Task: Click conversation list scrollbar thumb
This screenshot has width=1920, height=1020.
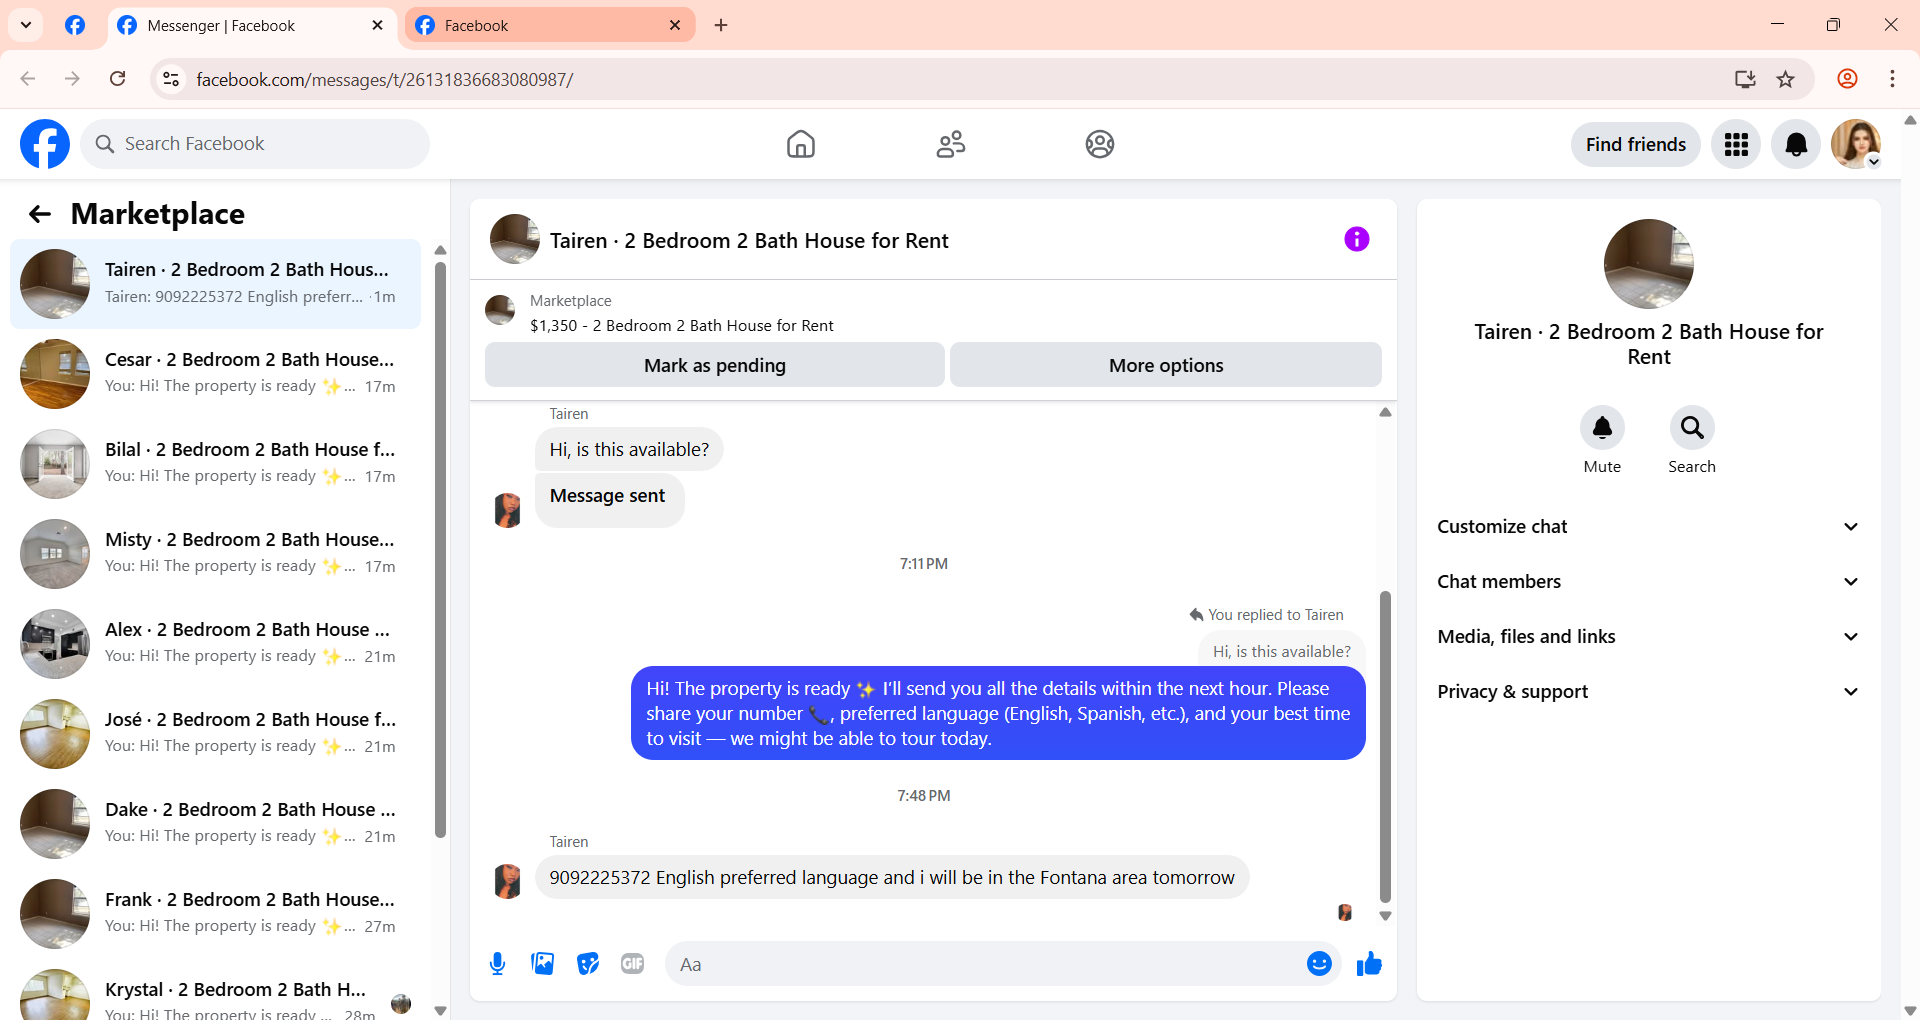Action: 440,549
